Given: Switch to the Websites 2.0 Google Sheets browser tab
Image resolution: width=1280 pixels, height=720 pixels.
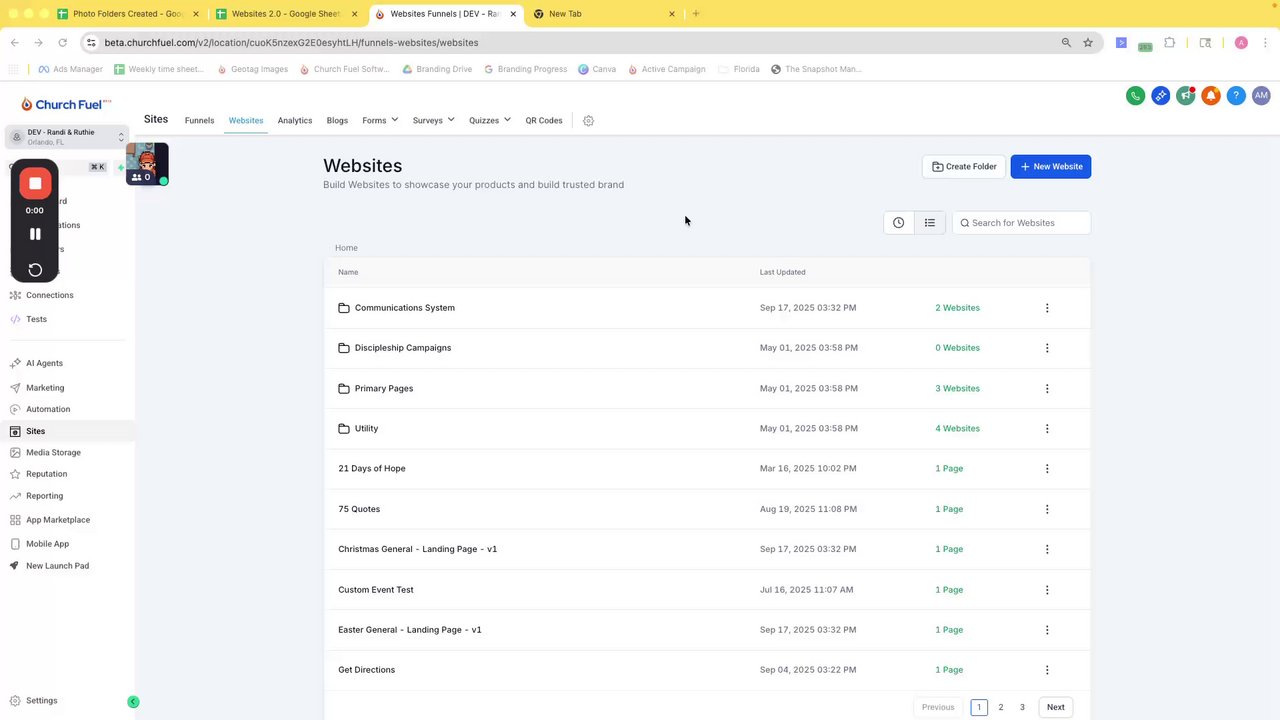Looking at the screenshot, I should [287, 14].
